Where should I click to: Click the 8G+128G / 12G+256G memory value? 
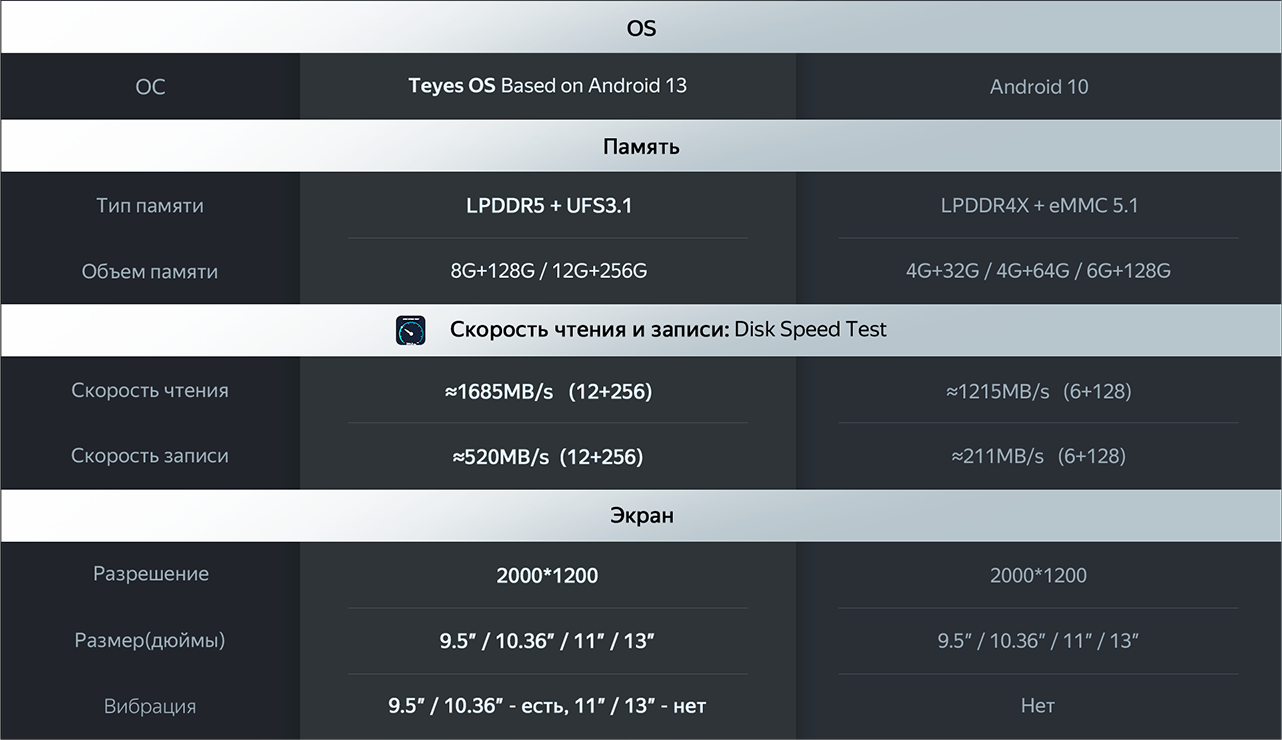click(548, 271)
